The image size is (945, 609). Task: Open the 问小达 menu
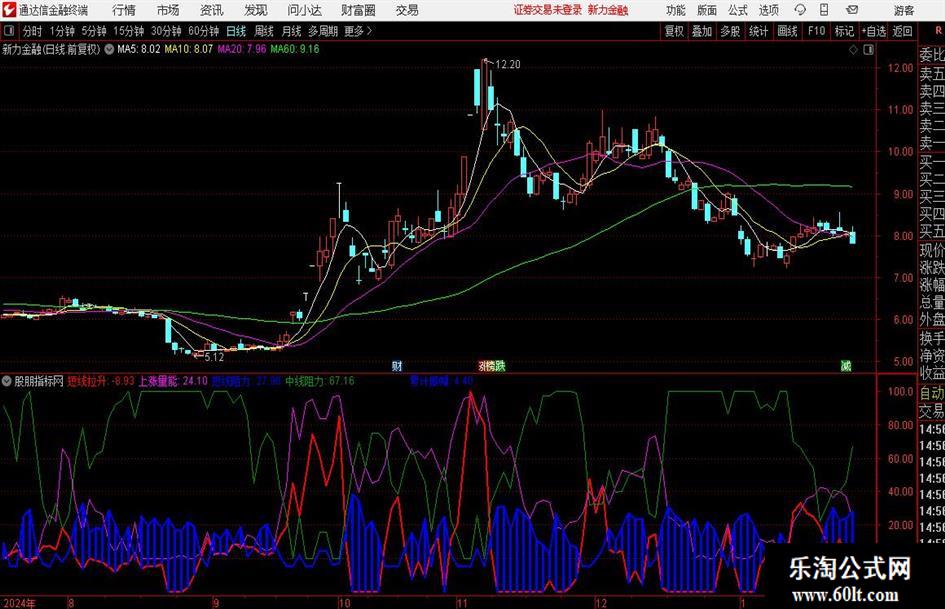[x=304, y=10]
